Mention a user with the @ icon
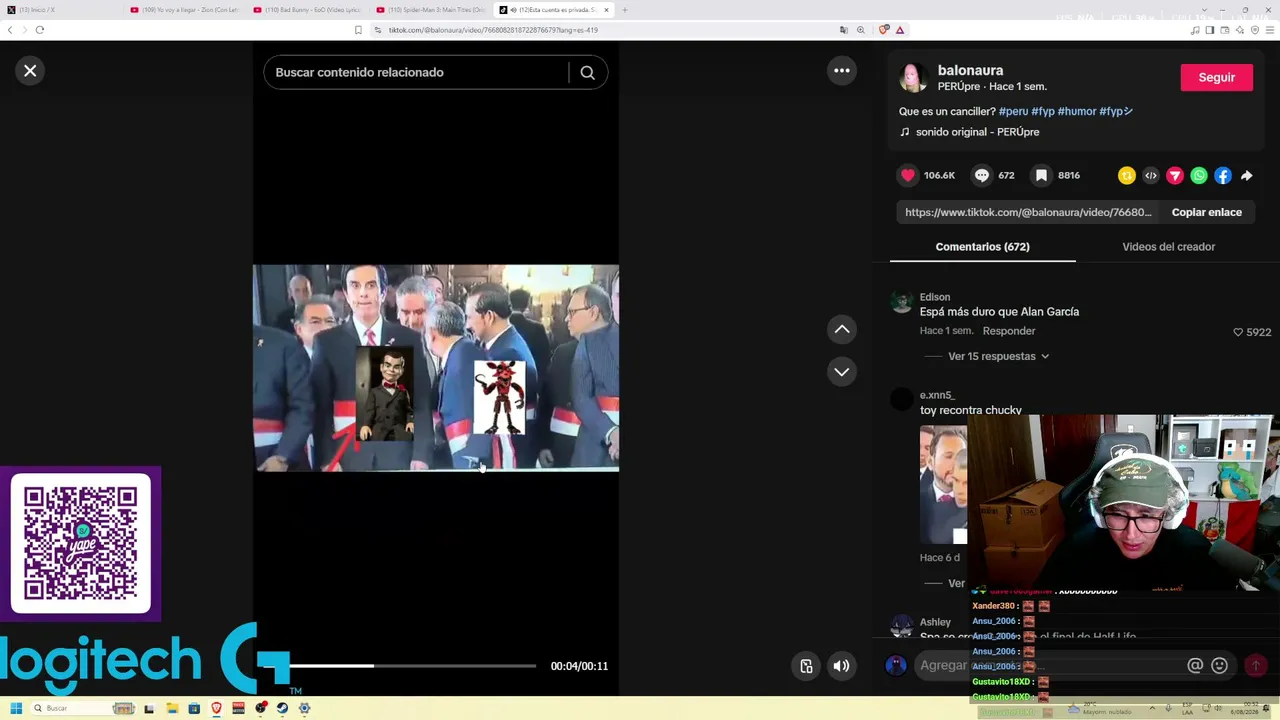The height and width of the screenshot is (720, 1280). [1195, 665]
